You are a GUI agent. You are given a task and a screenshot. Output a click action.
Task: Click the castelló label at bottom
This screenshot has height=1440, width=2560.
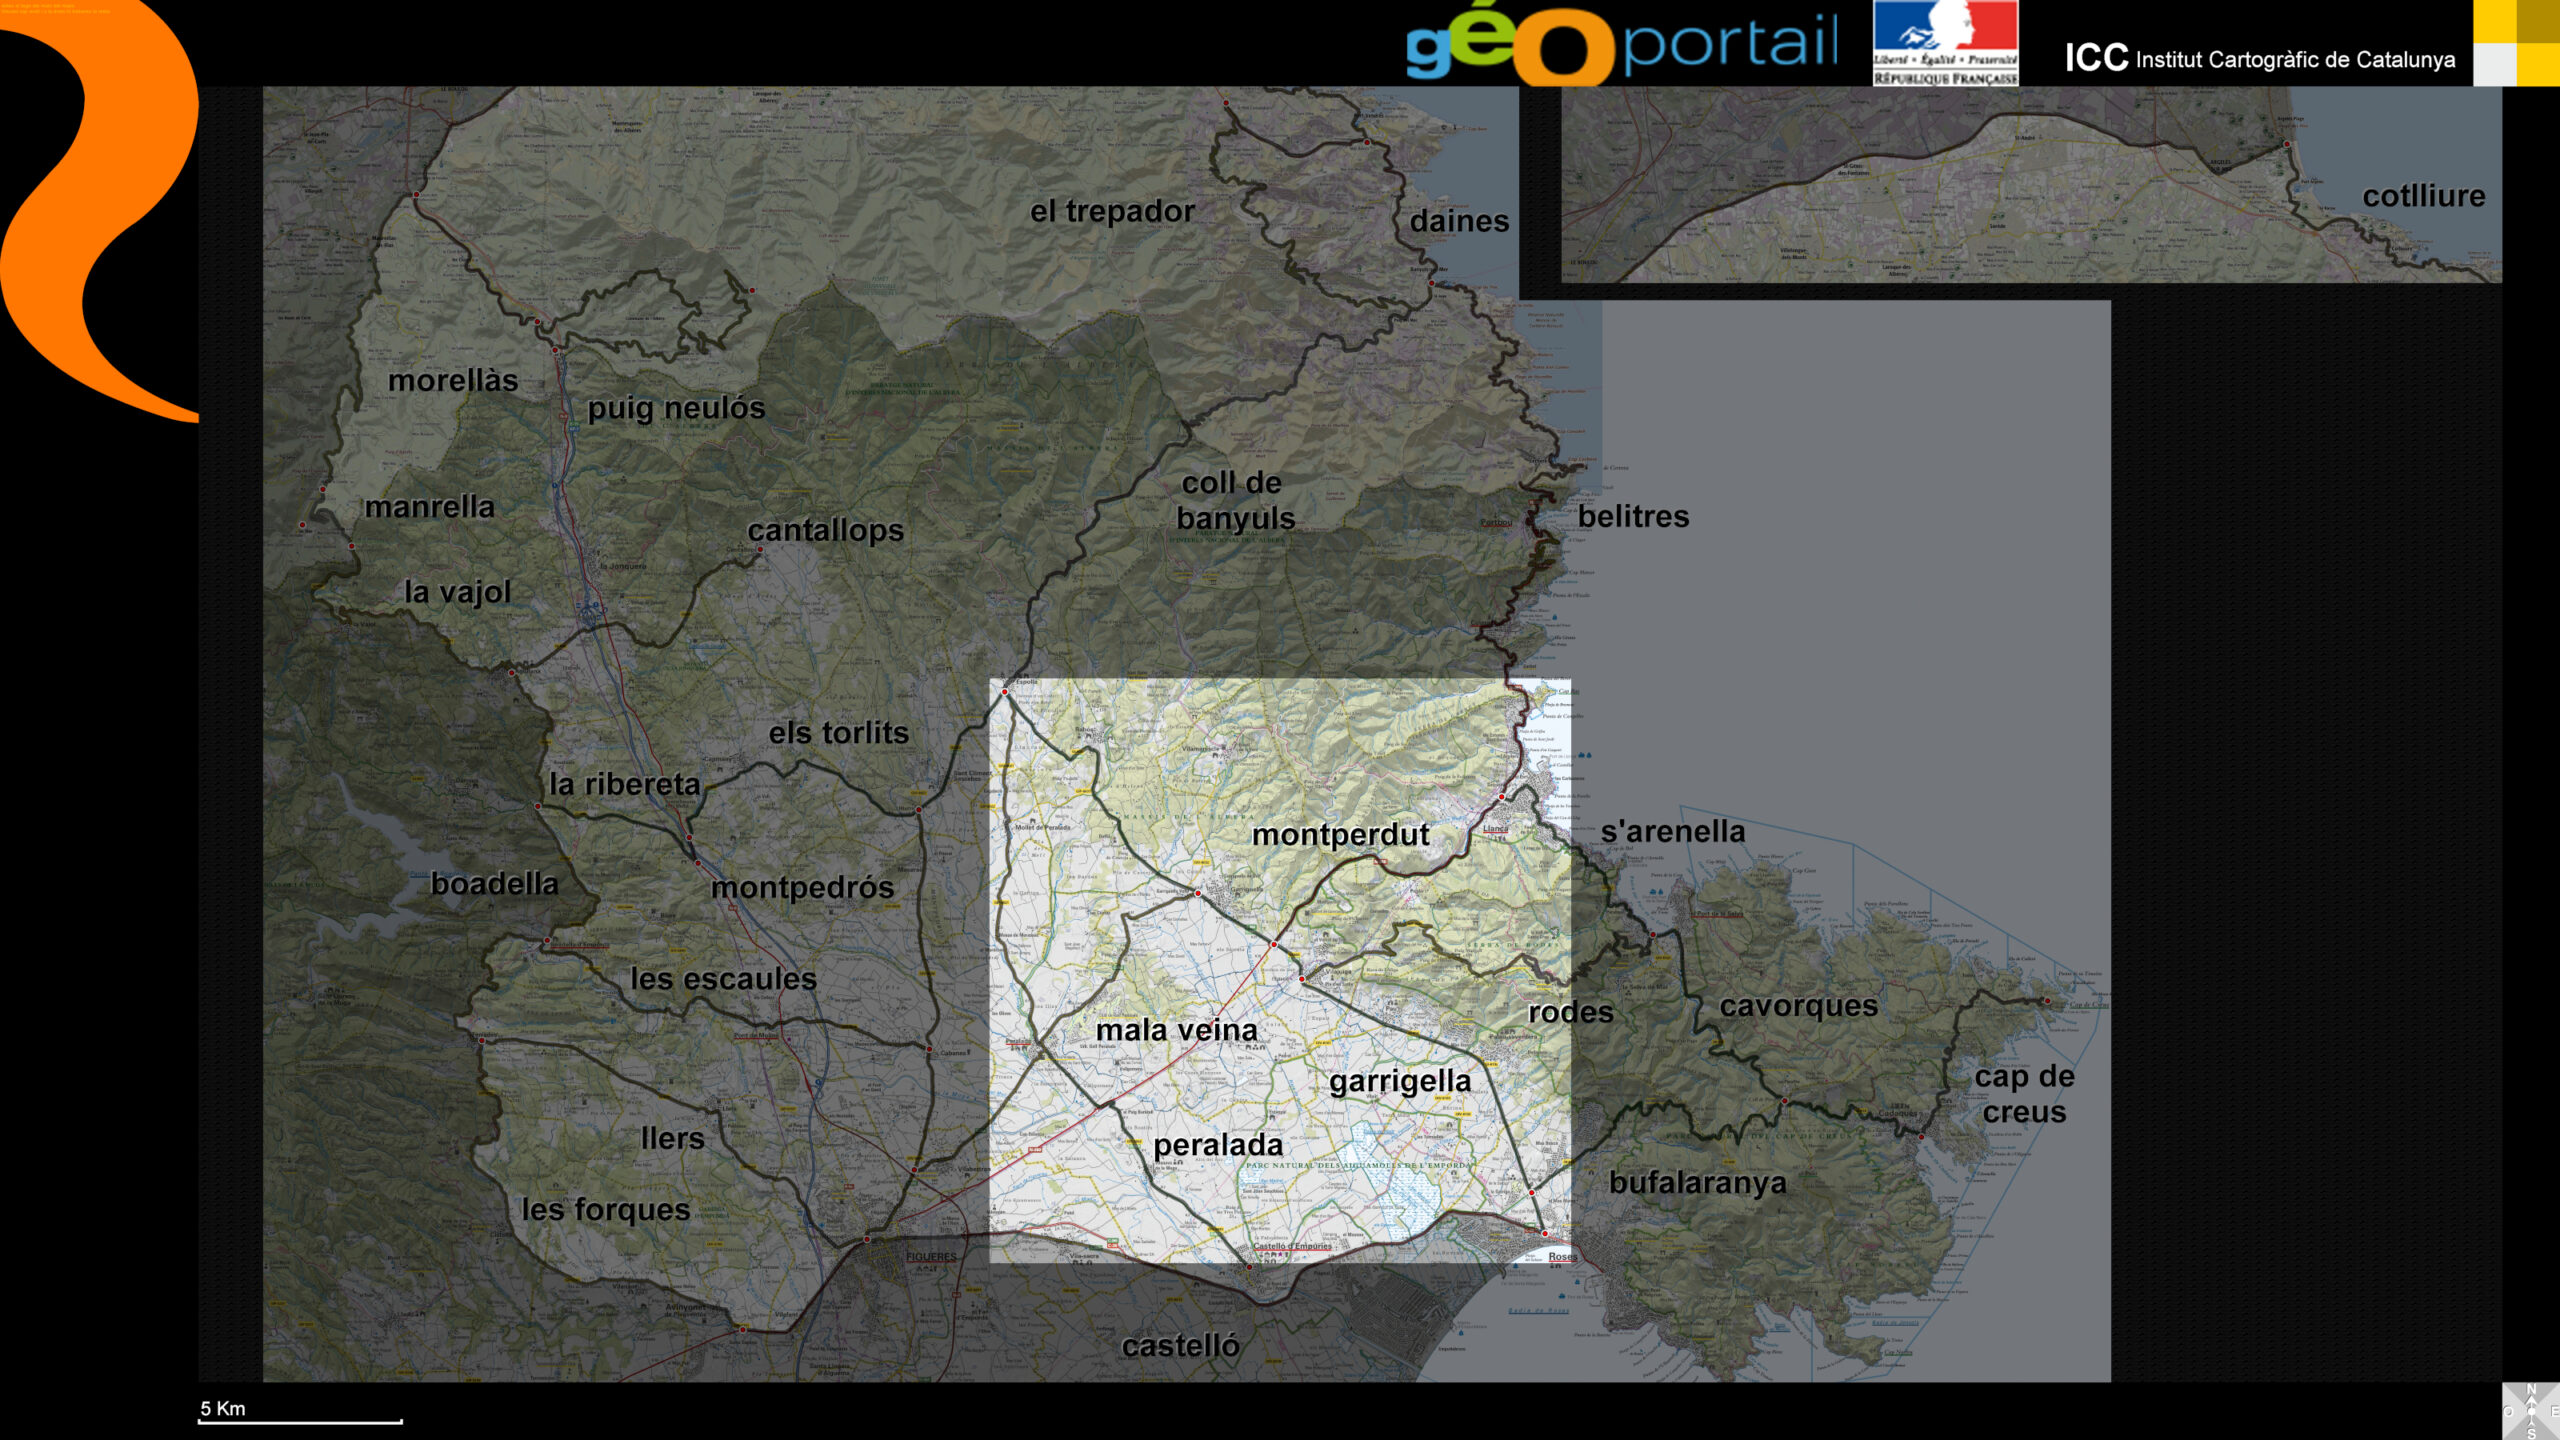pos(1180,1346)
